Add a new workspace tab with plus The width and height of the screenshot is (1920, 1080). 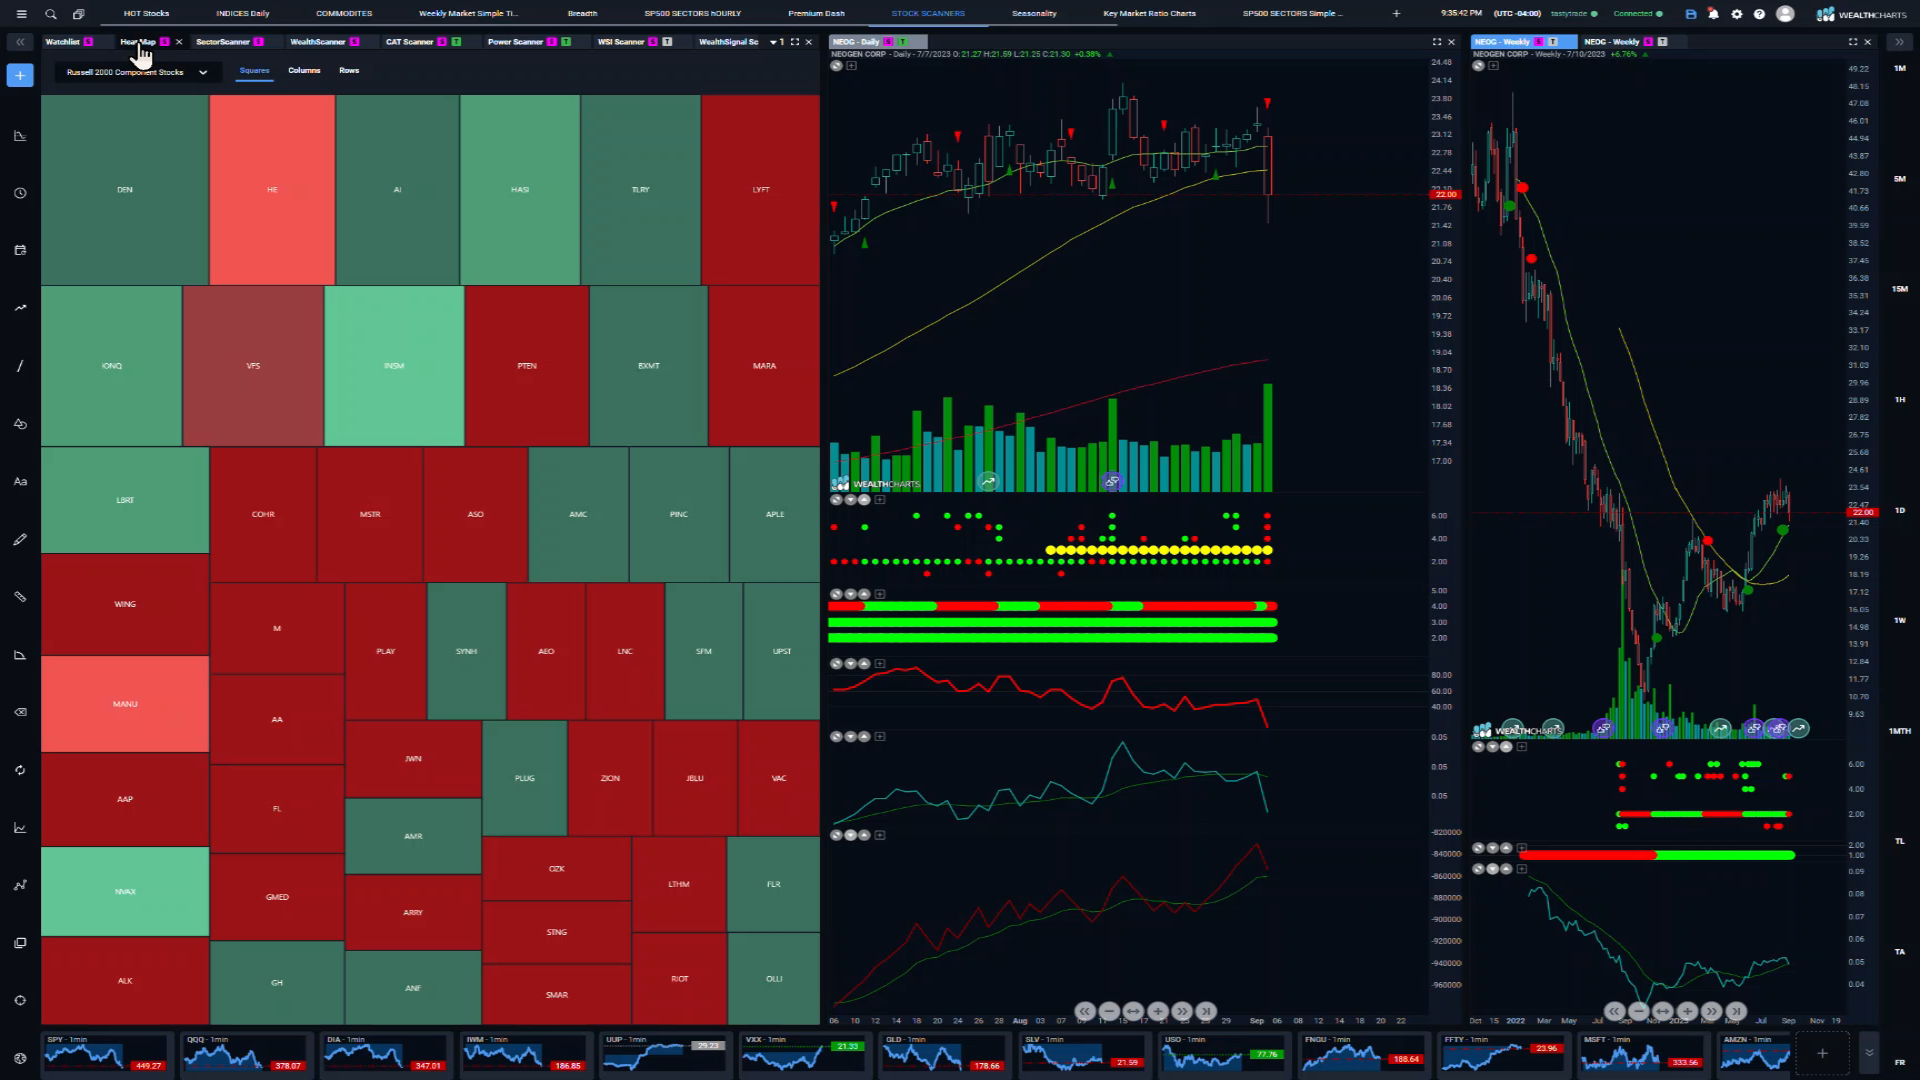pyautogui.click(x=1396, y=14)
